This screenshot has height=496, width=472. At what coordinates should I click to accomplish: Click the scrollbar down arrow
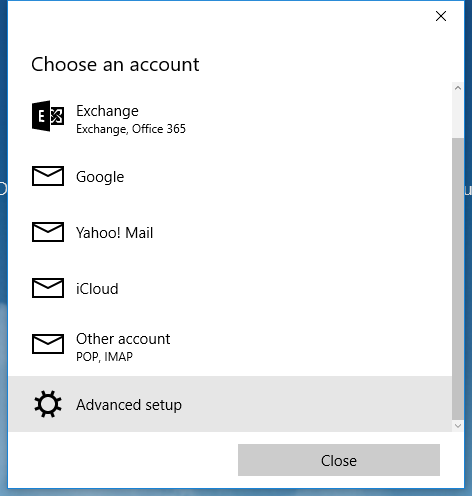458,426
